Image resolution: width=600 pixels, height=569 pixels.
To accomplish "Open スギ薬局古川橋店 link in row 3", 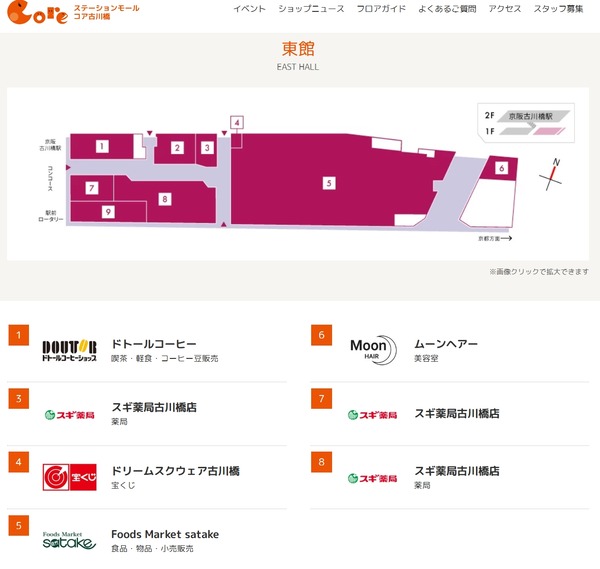I will [x=154, y=407].
